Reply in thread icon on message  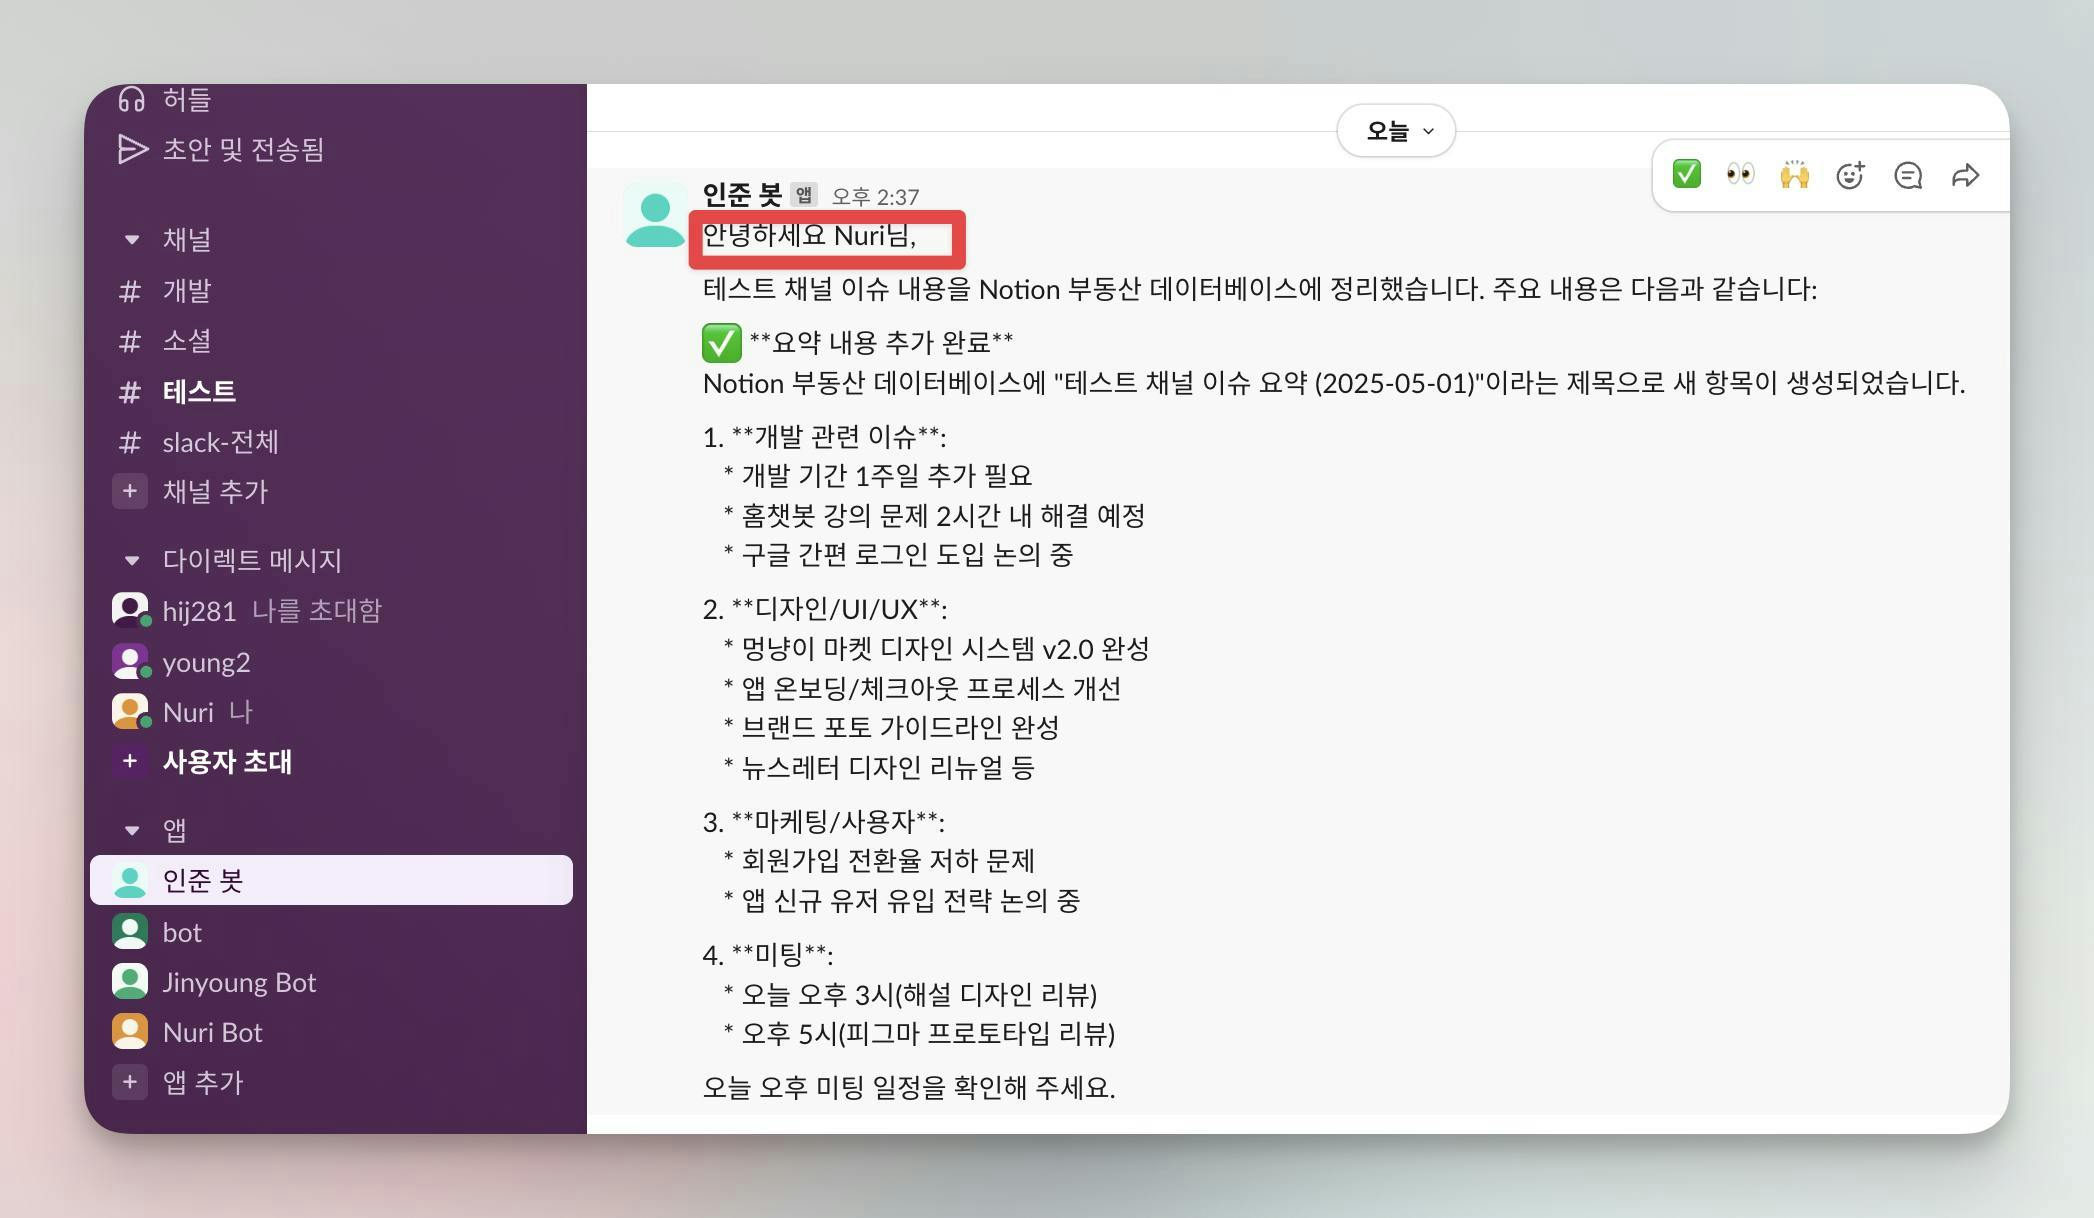pos(1907,176)
